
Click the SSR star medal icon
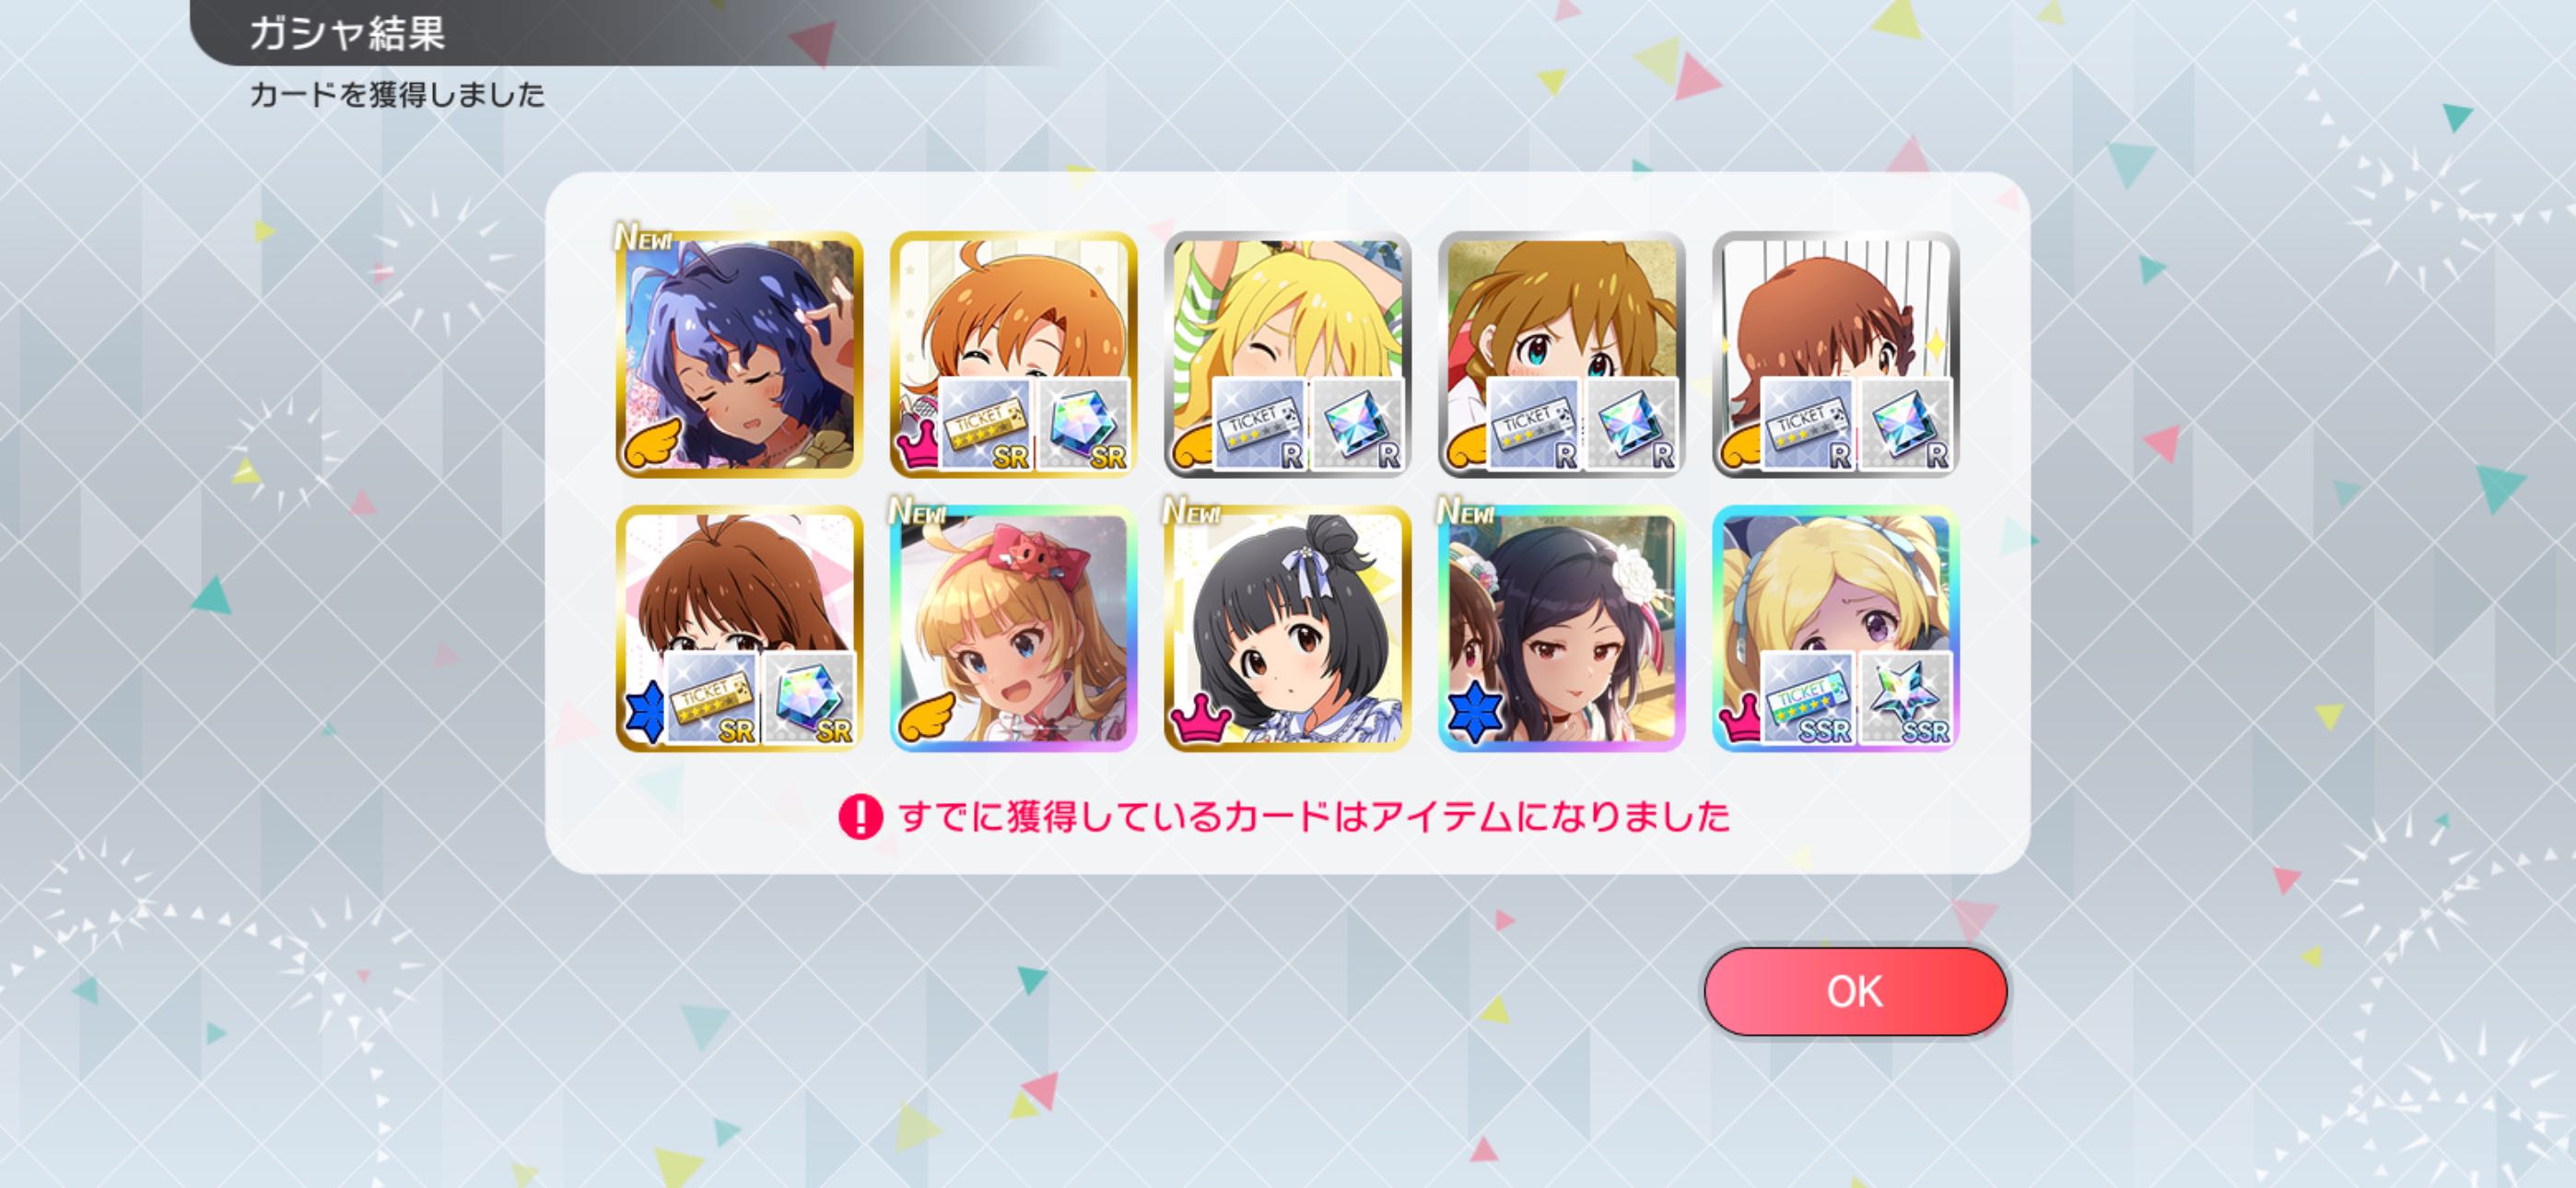click(x=1905, y=698)
